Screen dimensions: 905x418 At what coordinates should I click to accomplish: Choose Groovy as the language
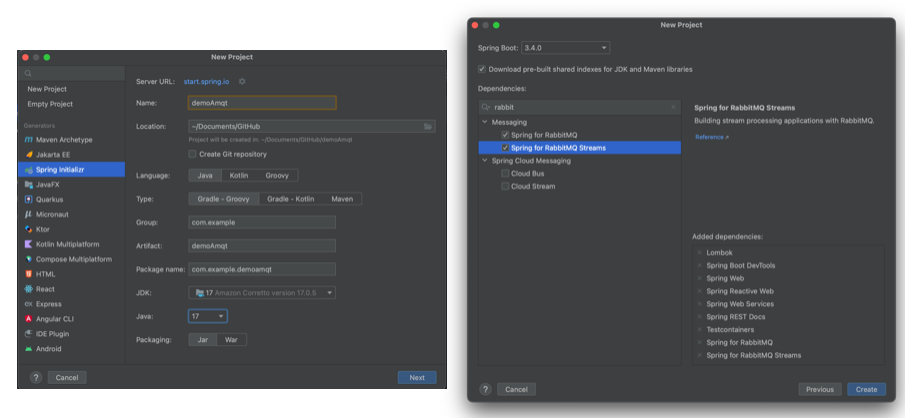pyautogui.click(x=277, y=176)
